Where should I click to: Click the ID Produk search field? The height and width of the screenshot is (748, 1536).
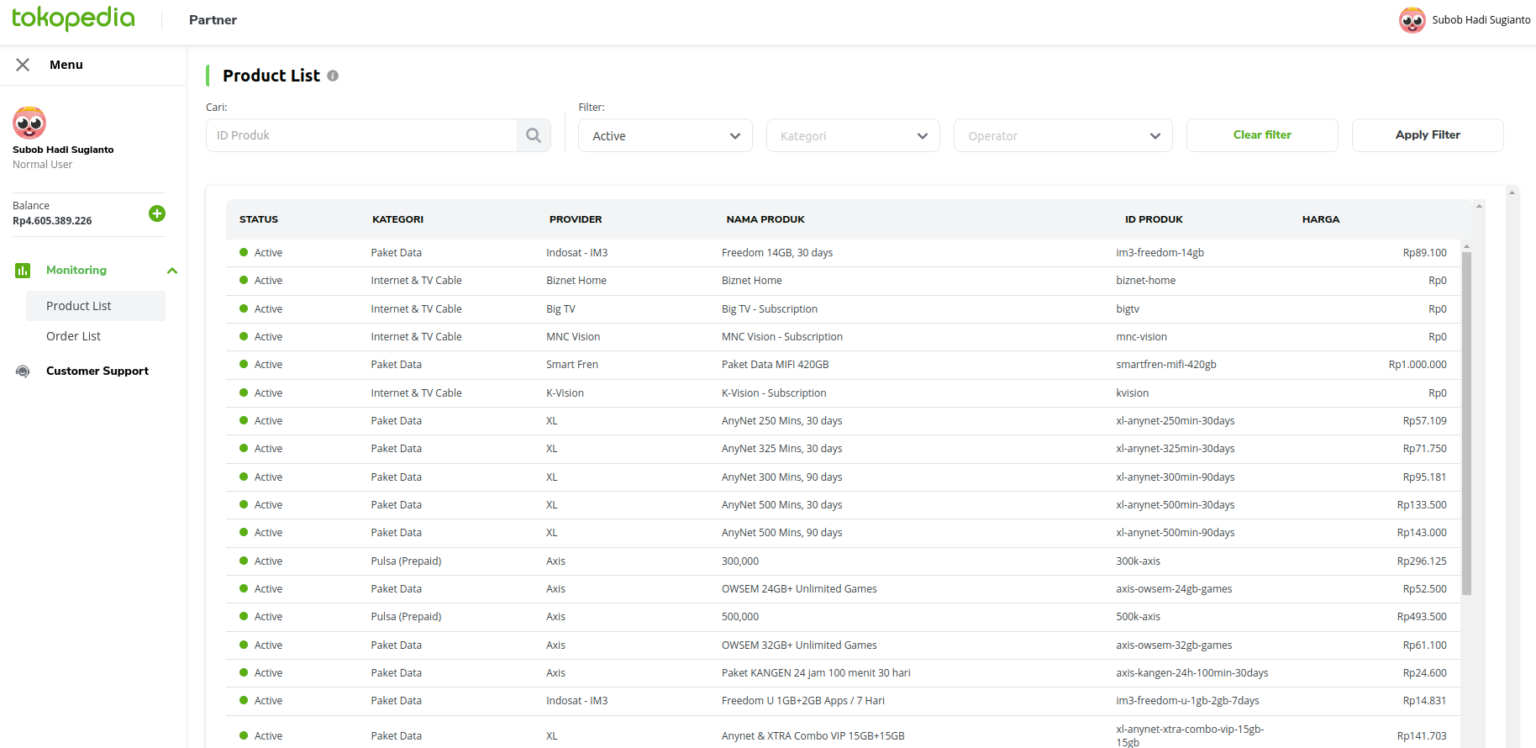pos(361,136)
